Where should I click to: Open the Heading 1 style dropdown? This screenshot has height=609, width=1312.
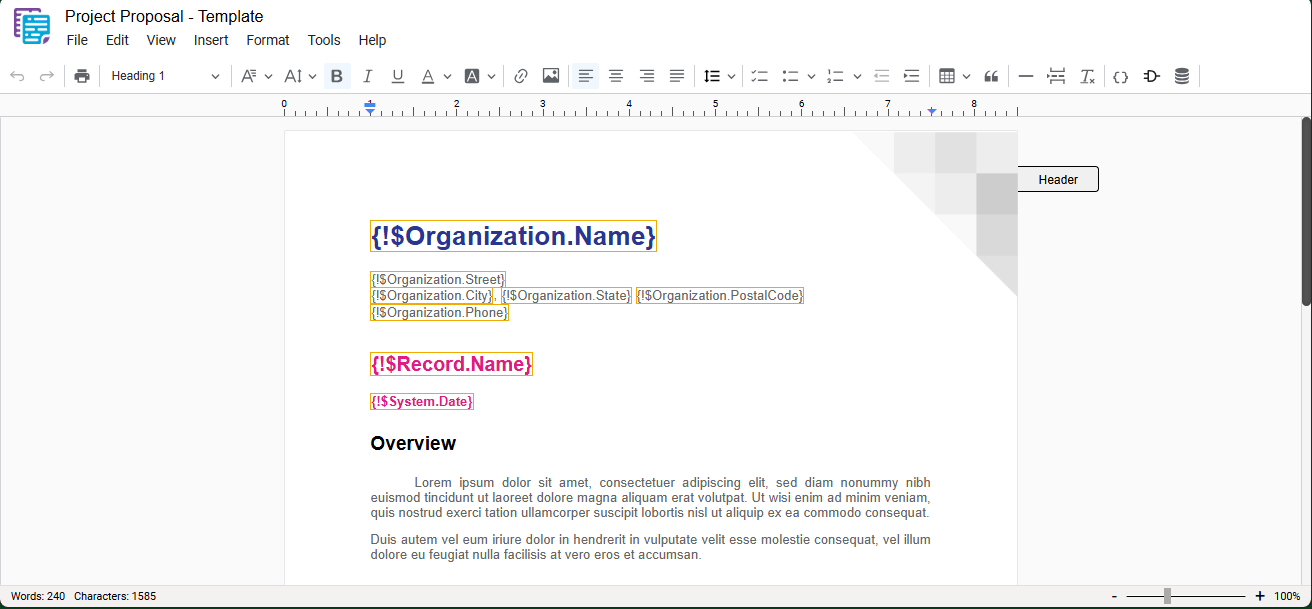click(165, 76)
